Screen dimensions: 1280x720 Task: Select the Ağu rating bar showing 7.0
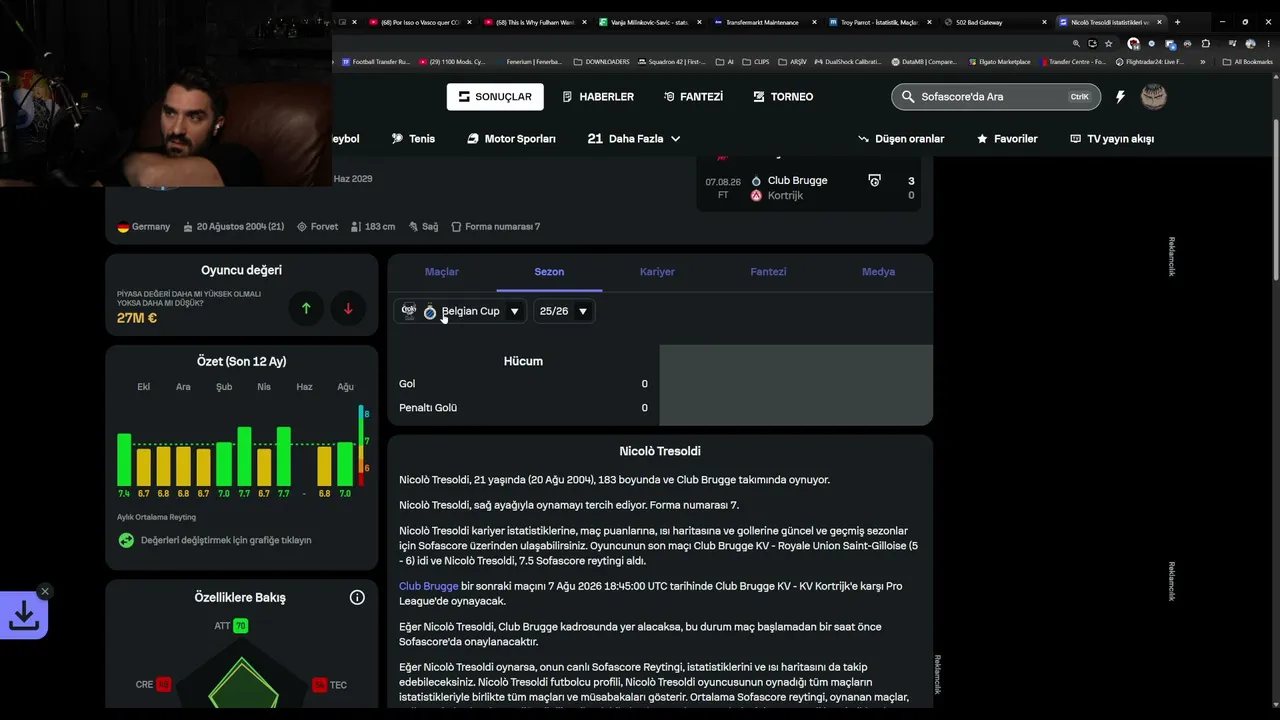345,464
